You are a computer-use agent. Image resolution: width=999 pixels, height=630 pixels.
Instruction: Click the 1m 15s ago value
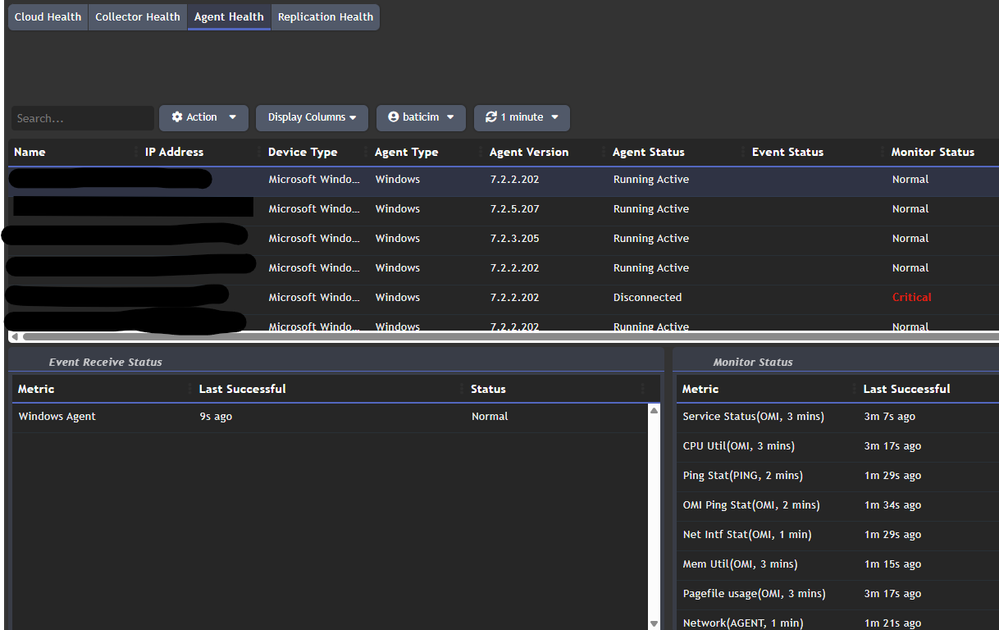tap(893, 564)
